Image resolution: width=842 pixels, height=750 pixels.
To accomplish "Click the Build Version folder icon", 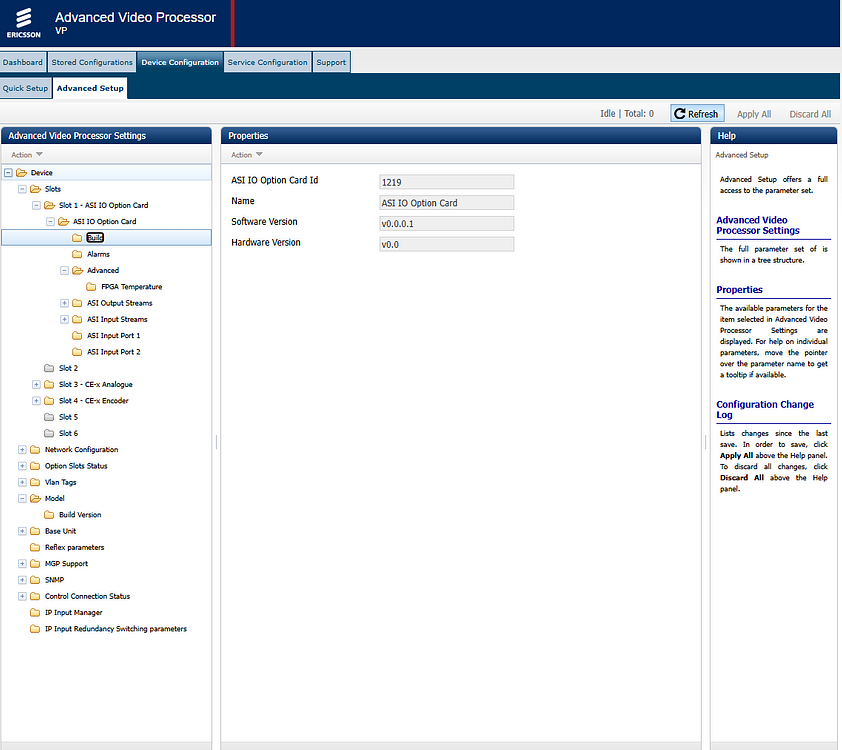I will (x=49, y=514).
